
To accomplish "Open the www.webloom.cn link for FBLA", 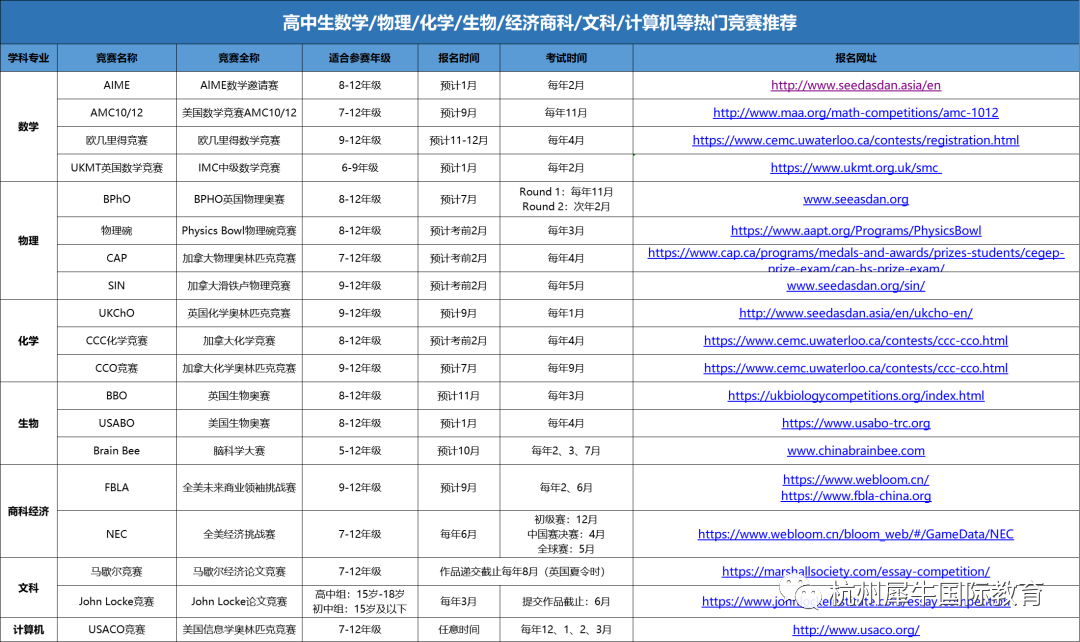I will click(x=855, y=479).
